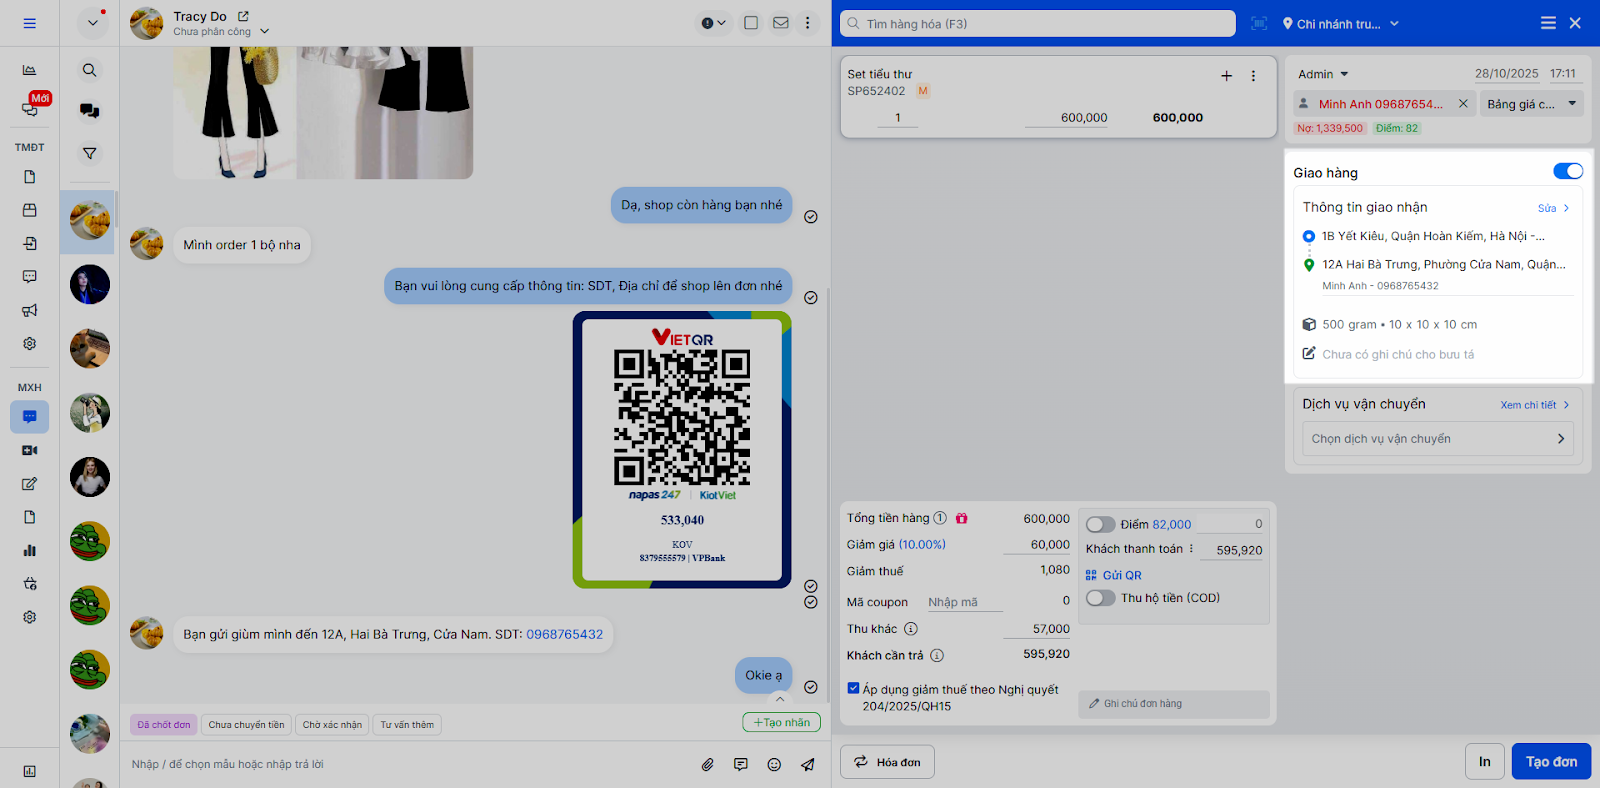Open the bar chart report icon under MXH
1600x788 pixels.
pyautogui.click(x=29, y=550)
